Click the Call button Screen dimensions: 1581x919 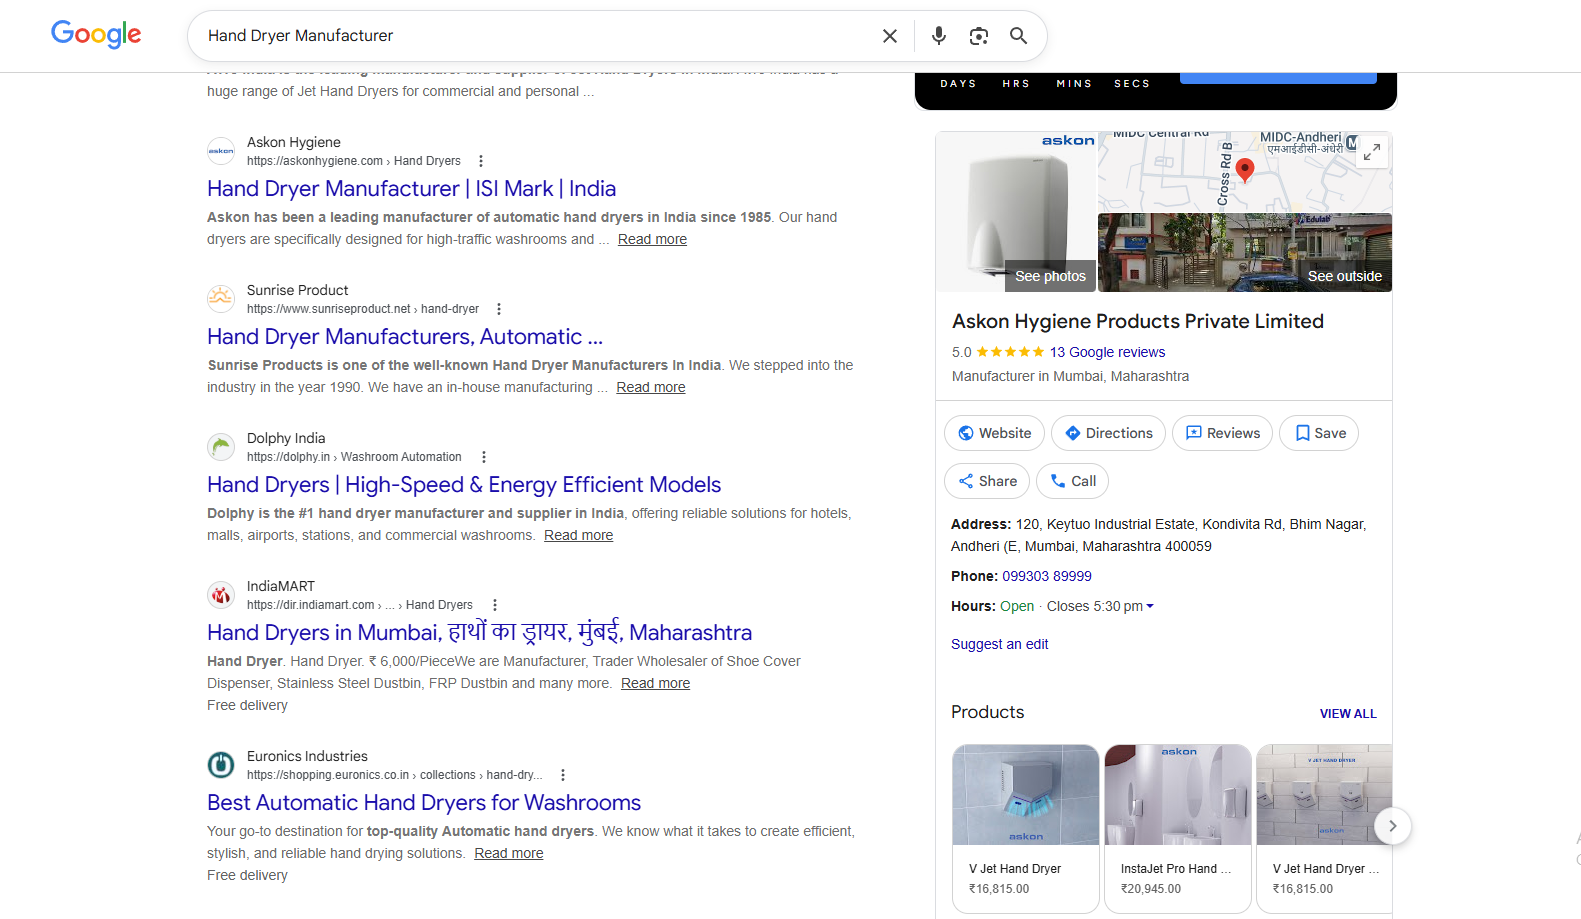(1072, 481)
